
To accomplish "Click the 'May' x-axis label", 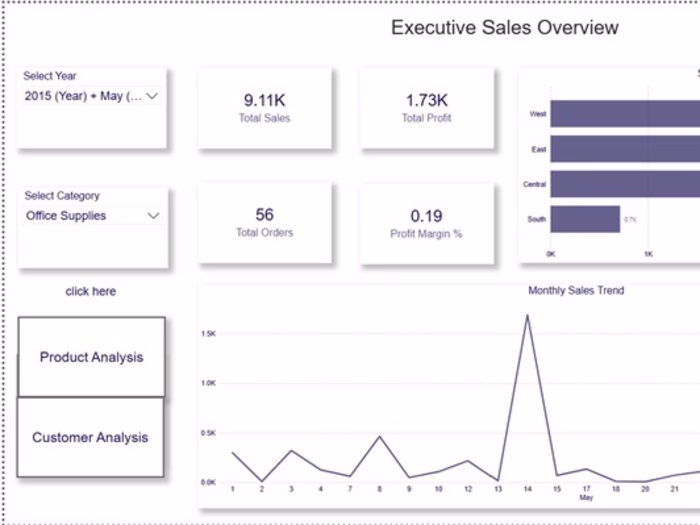I will (x=586, y=497).
